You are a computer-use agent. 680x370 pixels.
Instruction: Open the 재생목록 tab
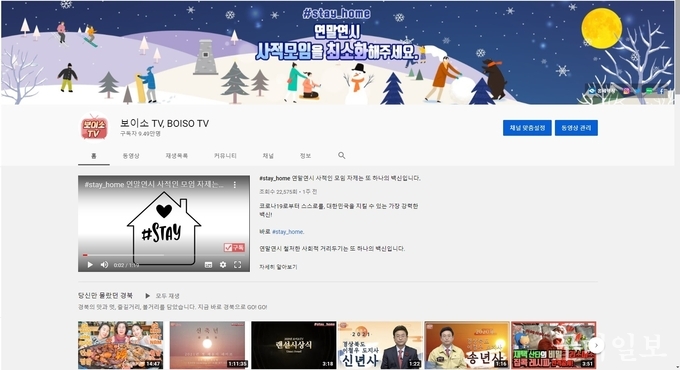click(x=177, y=155)
